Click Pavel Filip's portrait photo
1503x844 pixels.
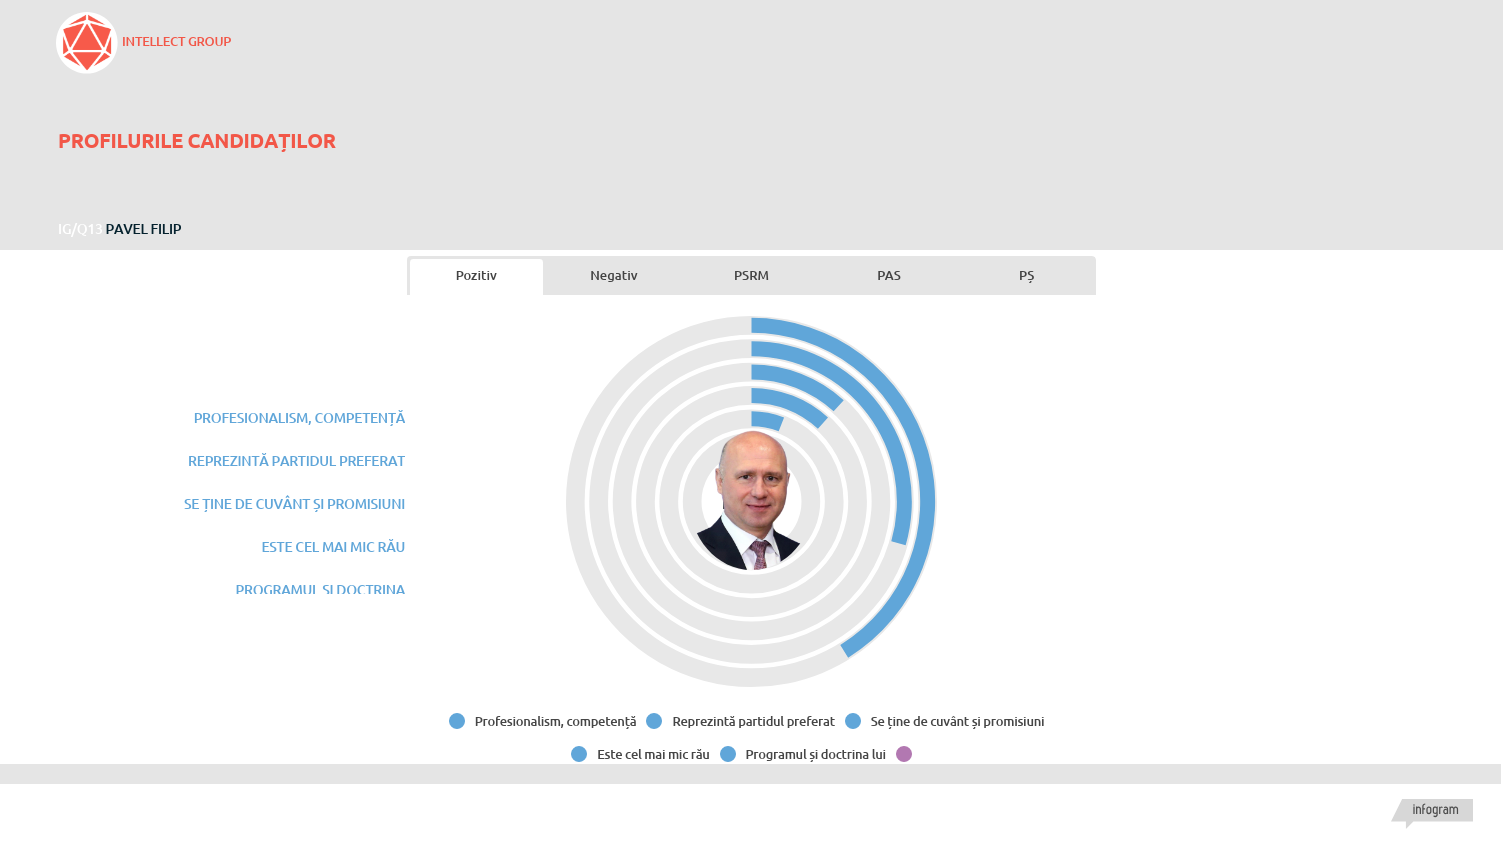[751, 501]
